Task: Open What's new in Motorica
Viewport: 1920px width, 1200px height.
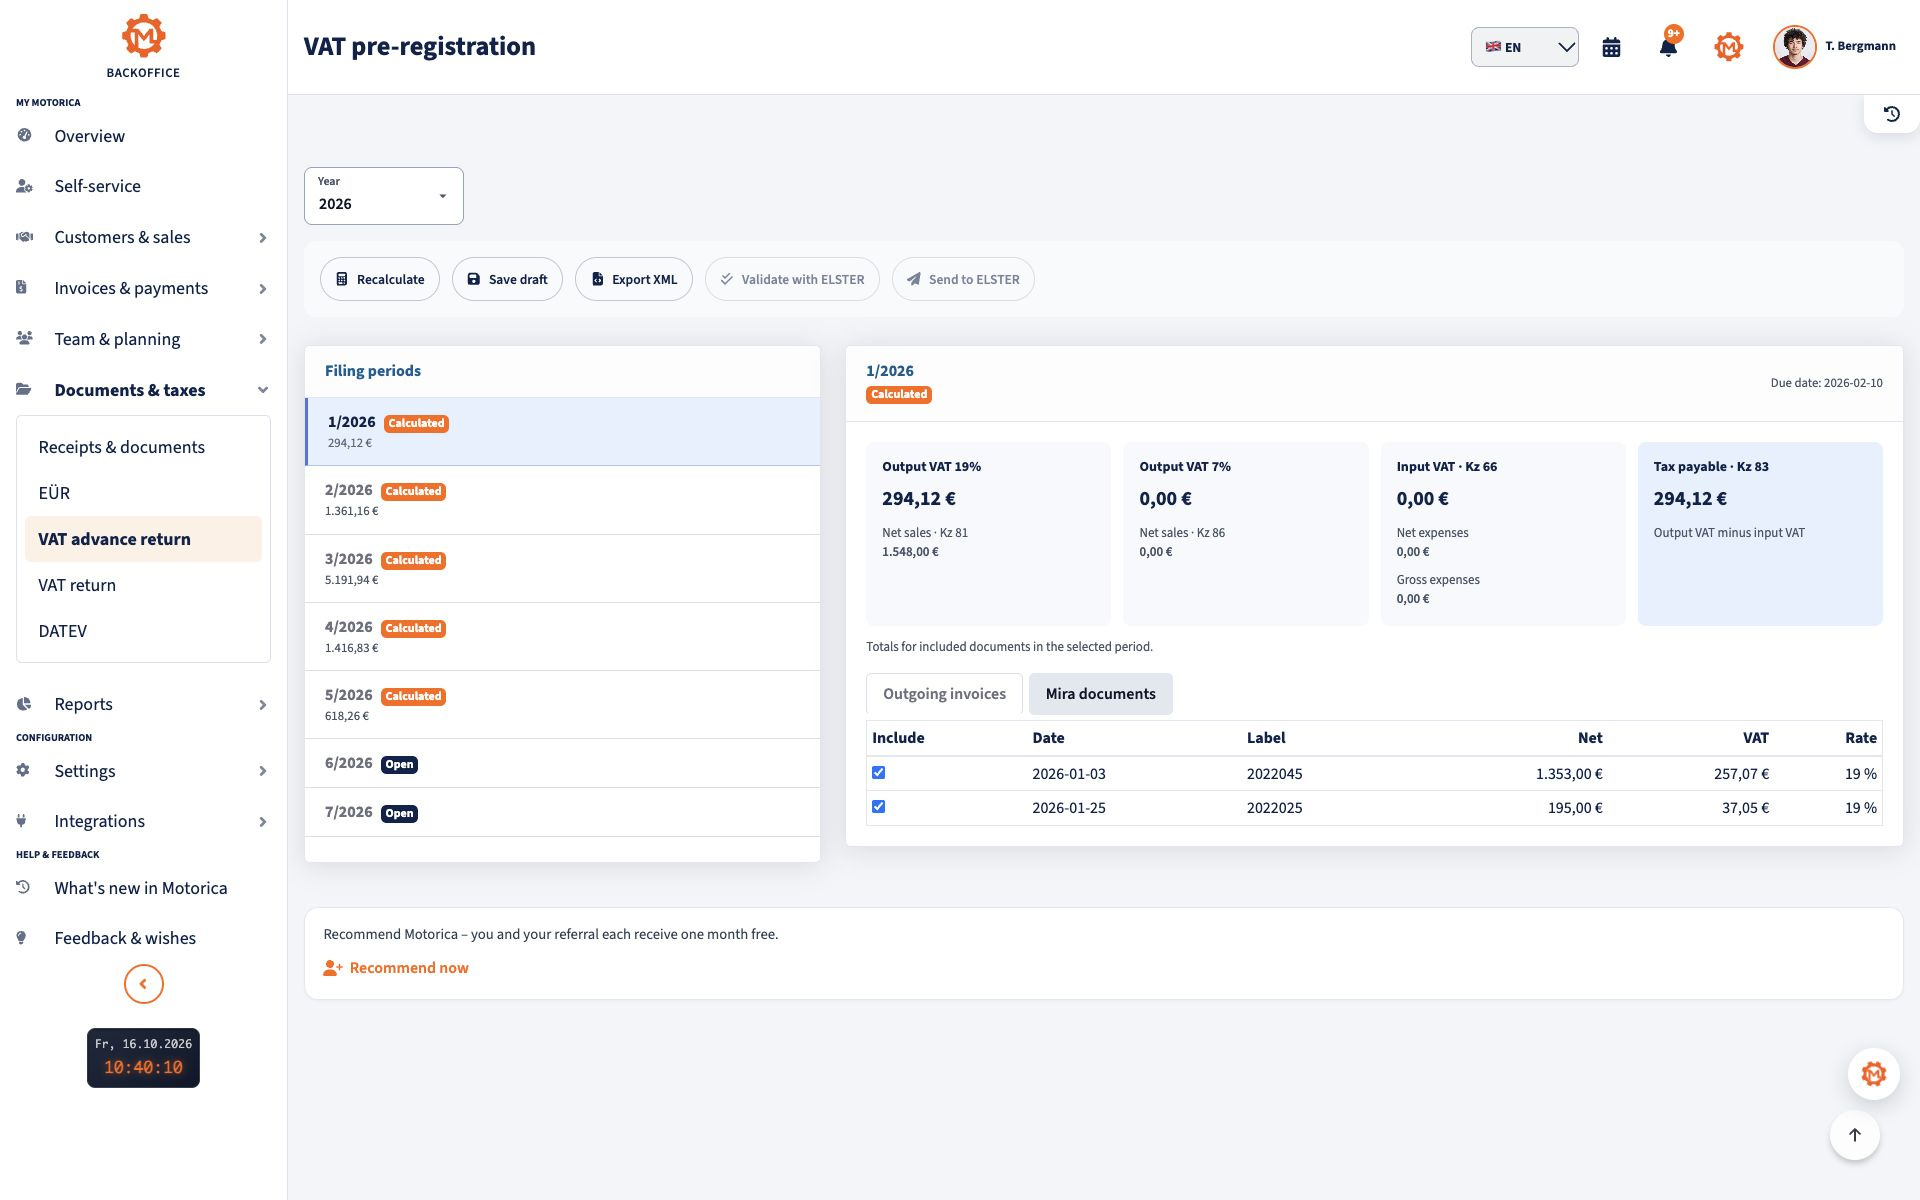Action: [x=143, y=888]
